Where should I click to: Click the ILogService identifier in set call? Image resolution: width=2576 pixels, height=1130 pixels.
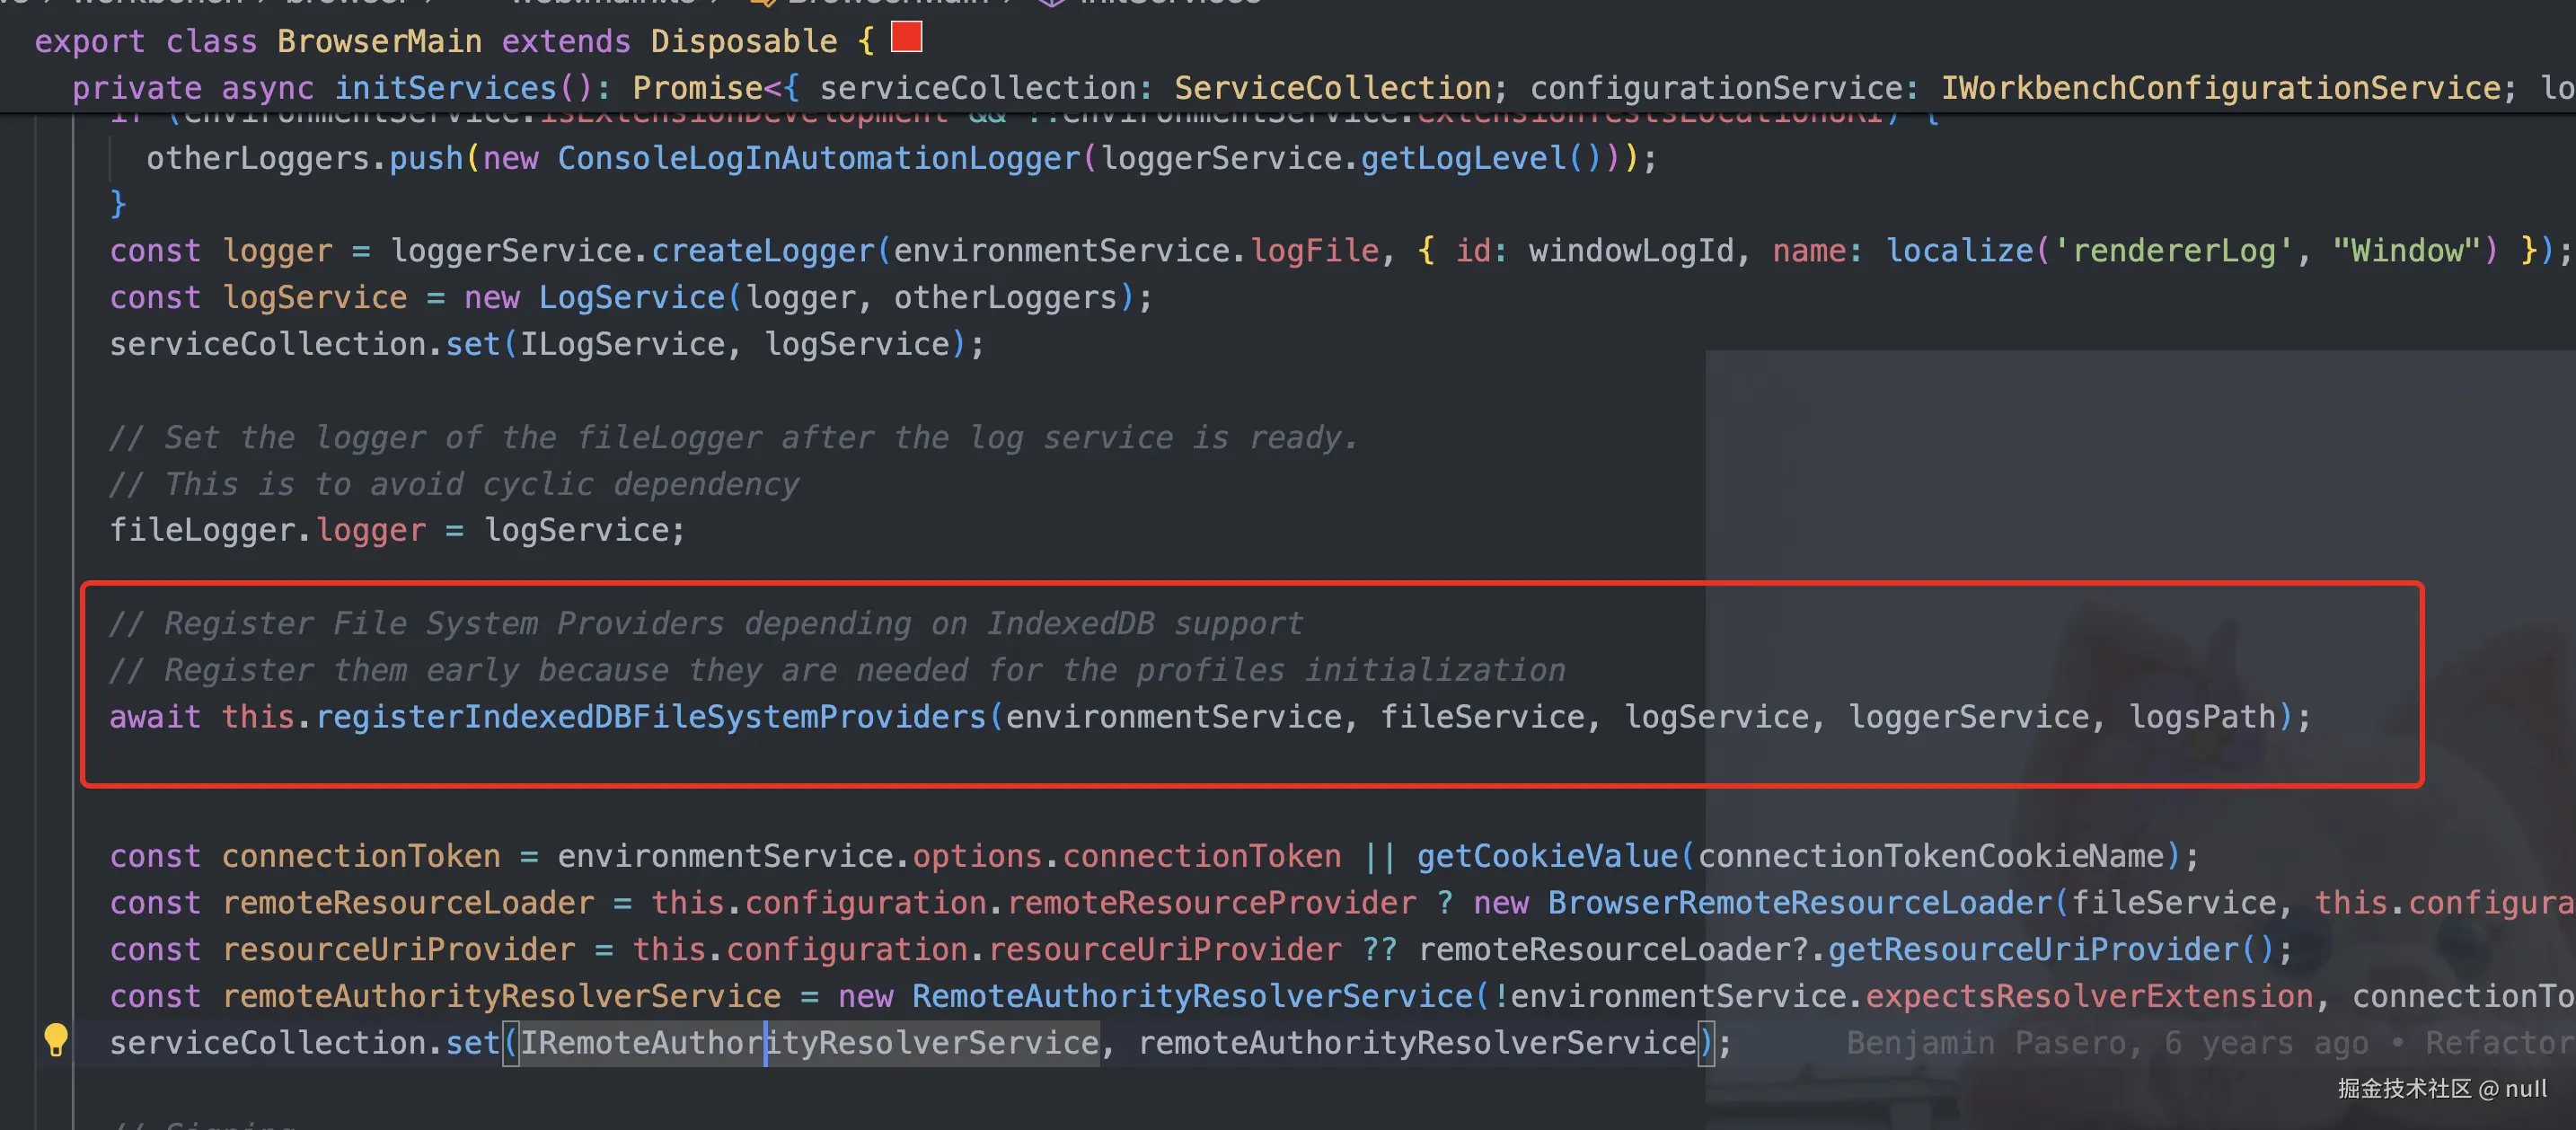point(621,345)
